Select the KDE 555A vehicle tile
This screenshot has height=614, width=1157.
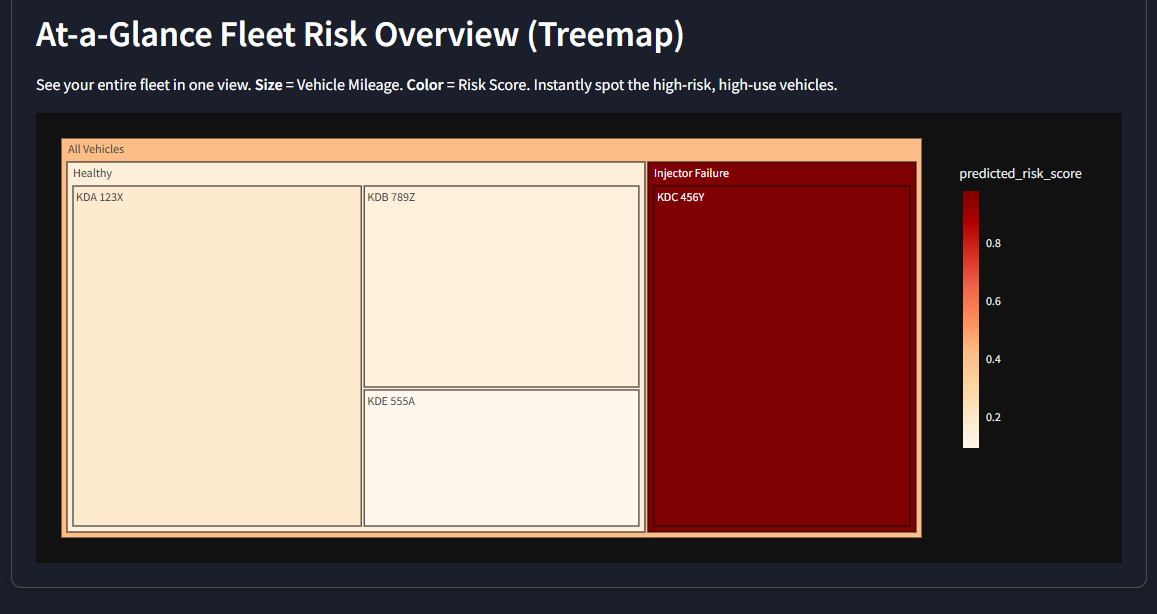click(x=502, y=458)
